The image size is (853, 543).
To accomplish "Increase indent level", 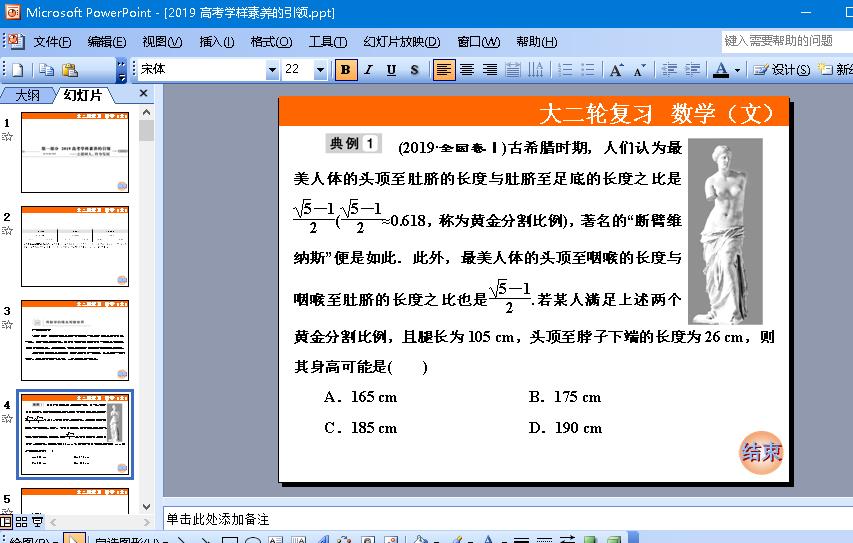I will tap(692, 70).
